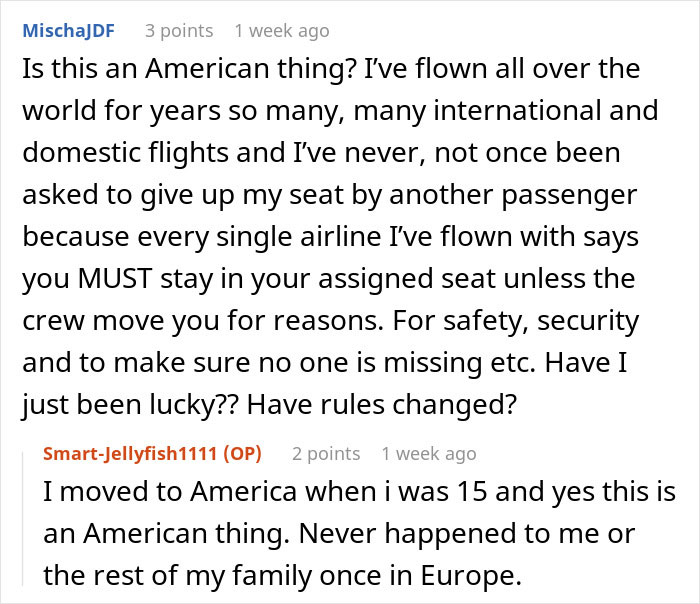
Task: Open MischaJDF's user profile
Action: 67,31
